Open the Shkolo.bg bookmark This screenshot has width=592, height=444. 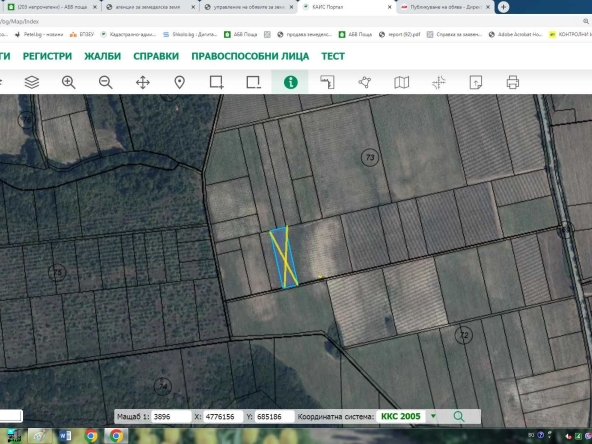pyautogui.click(x=190, y=34)
